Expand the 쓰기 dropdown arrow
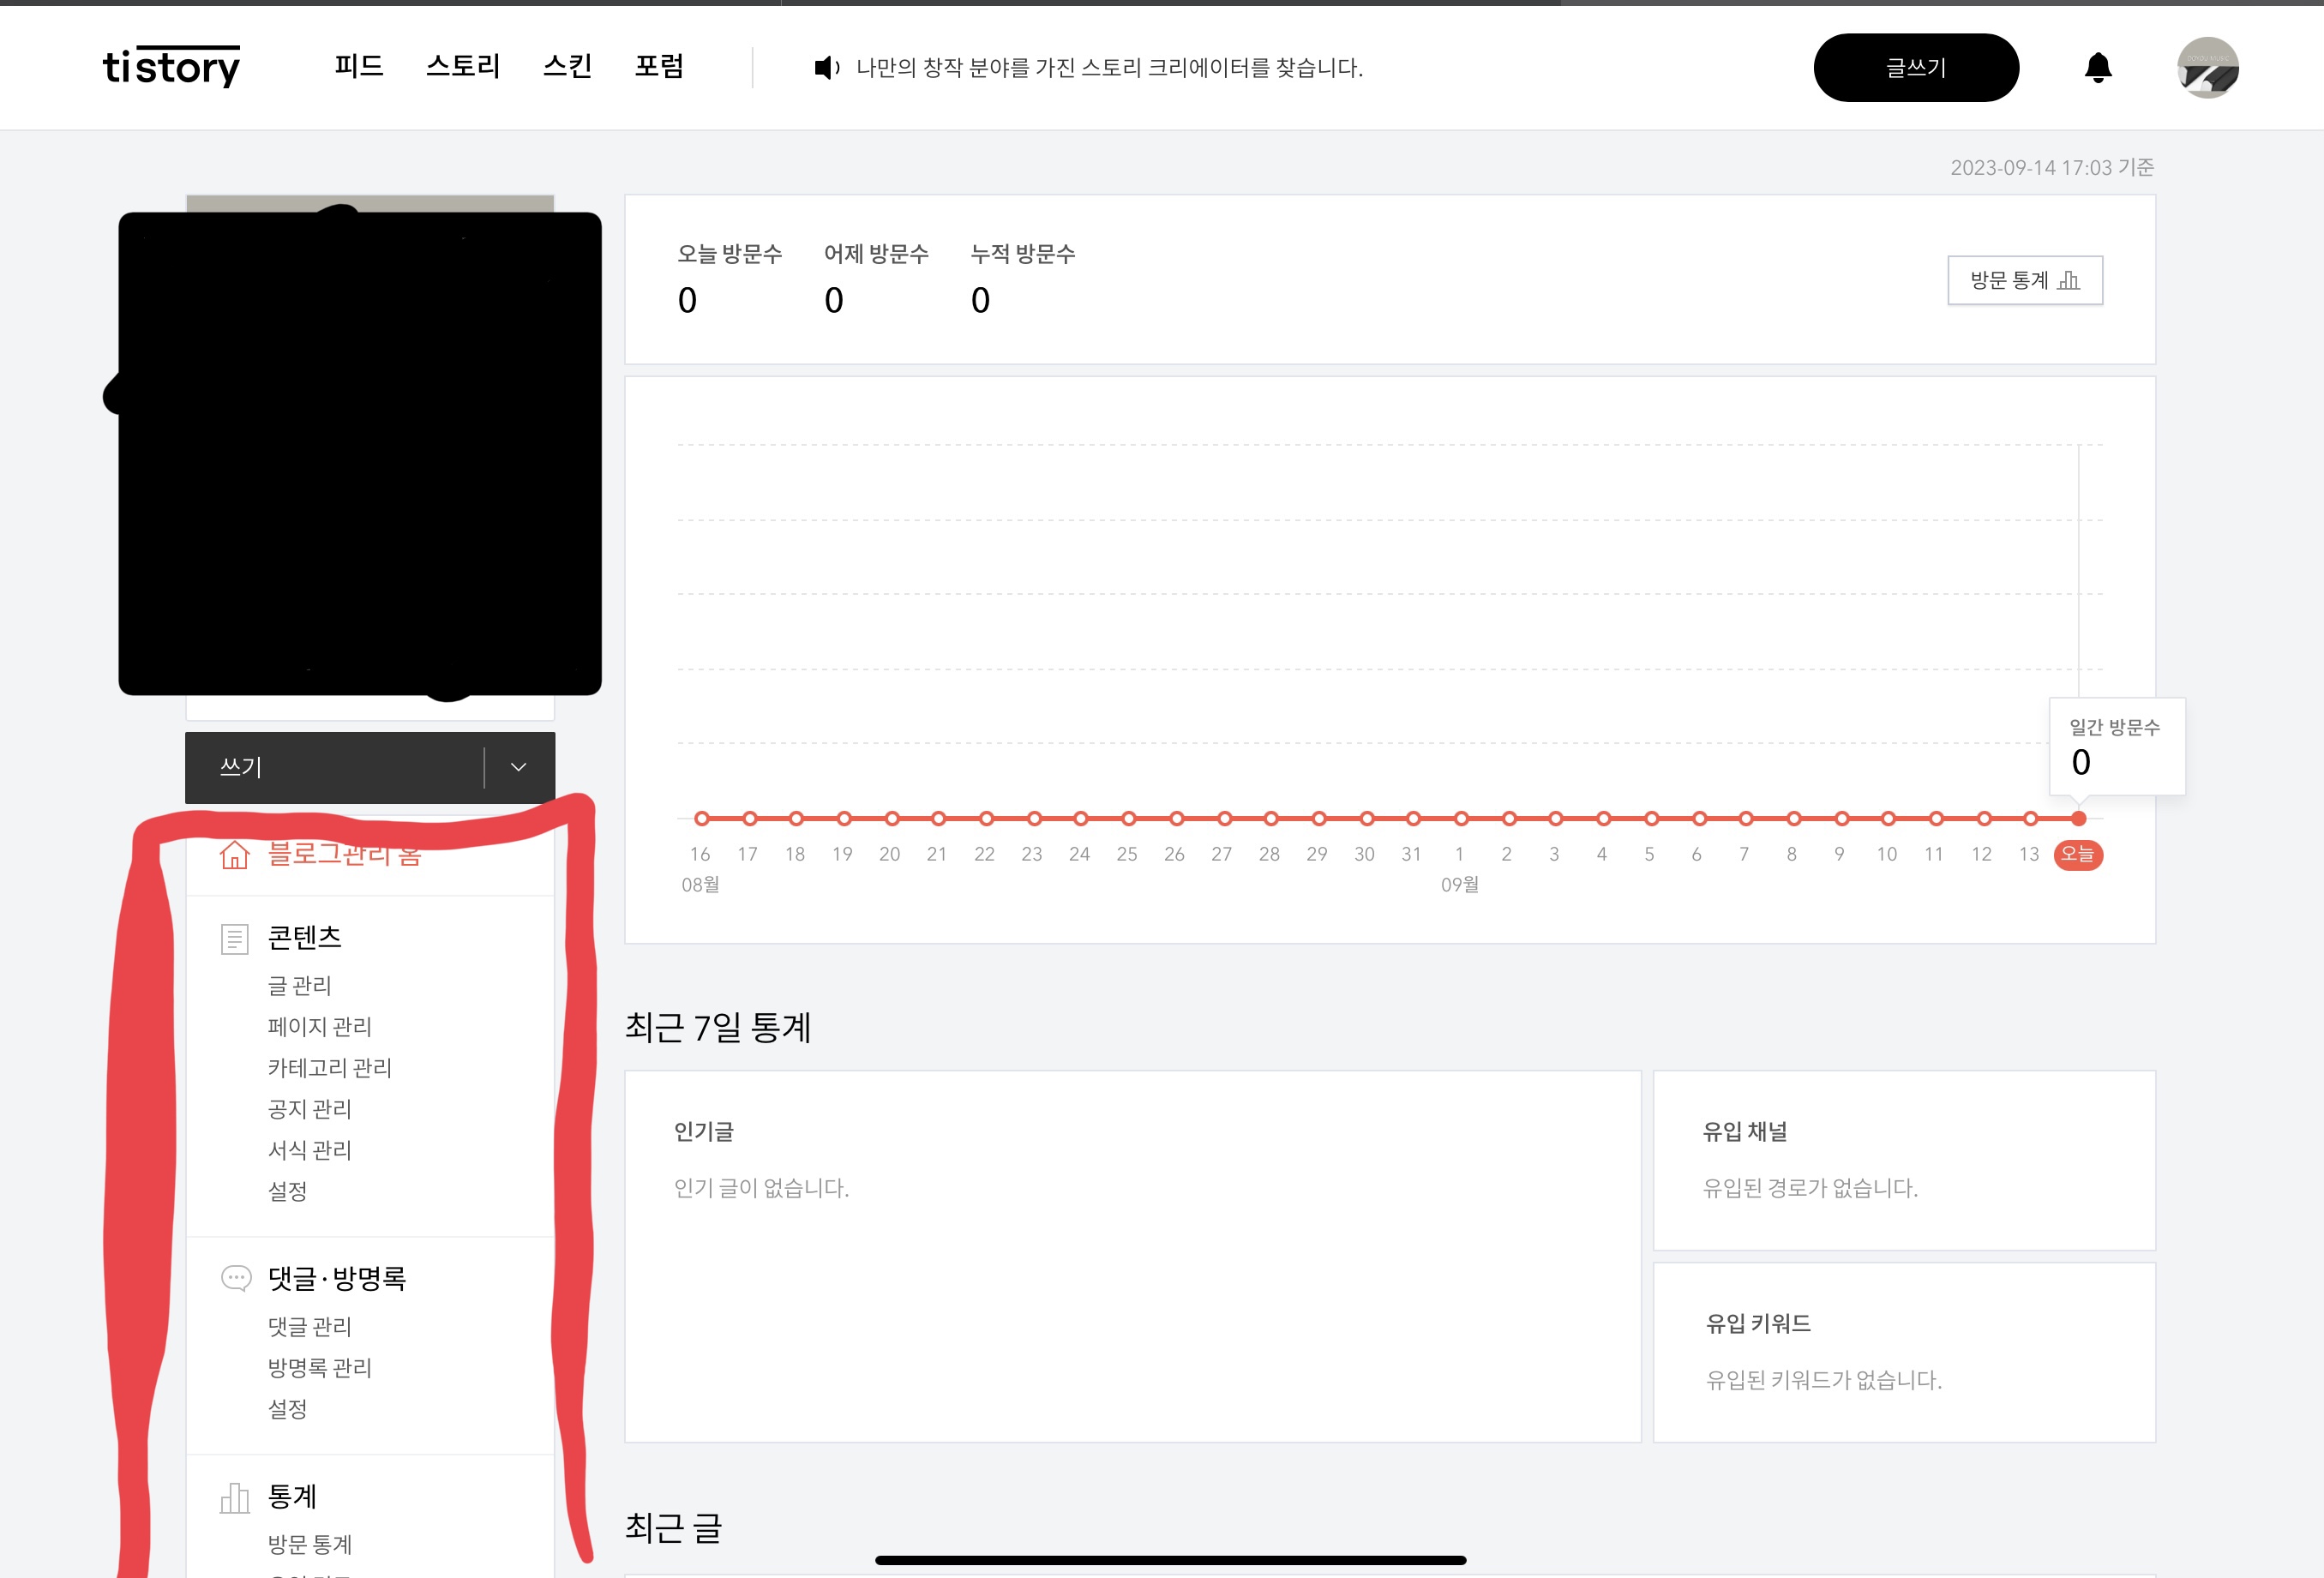The width and height of the screenshot is (2324, 1578). coord(518,767)
